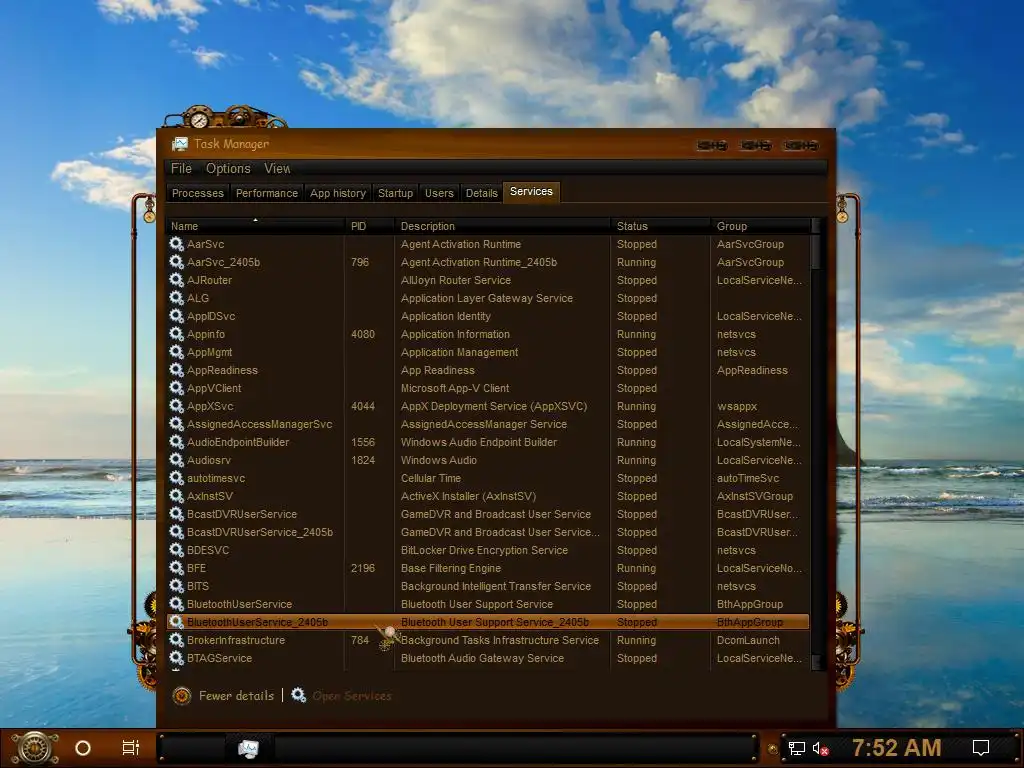
Task: Click the gear icon beside AxInstSV
Action: pos(176,496)
